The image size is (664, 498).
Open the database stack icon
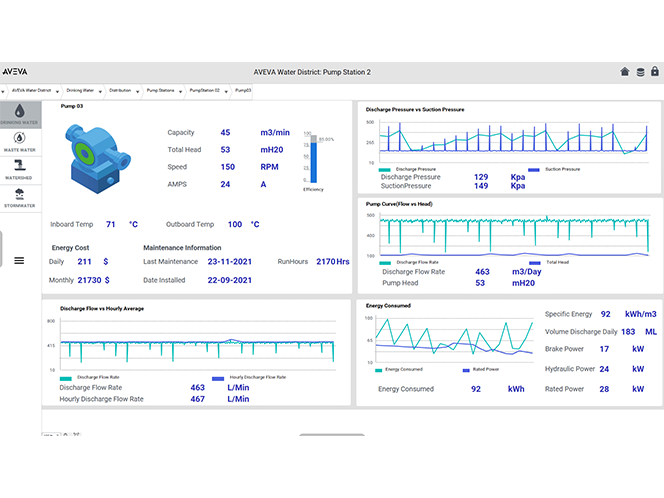pyautogui.click(x=639, y=72)
